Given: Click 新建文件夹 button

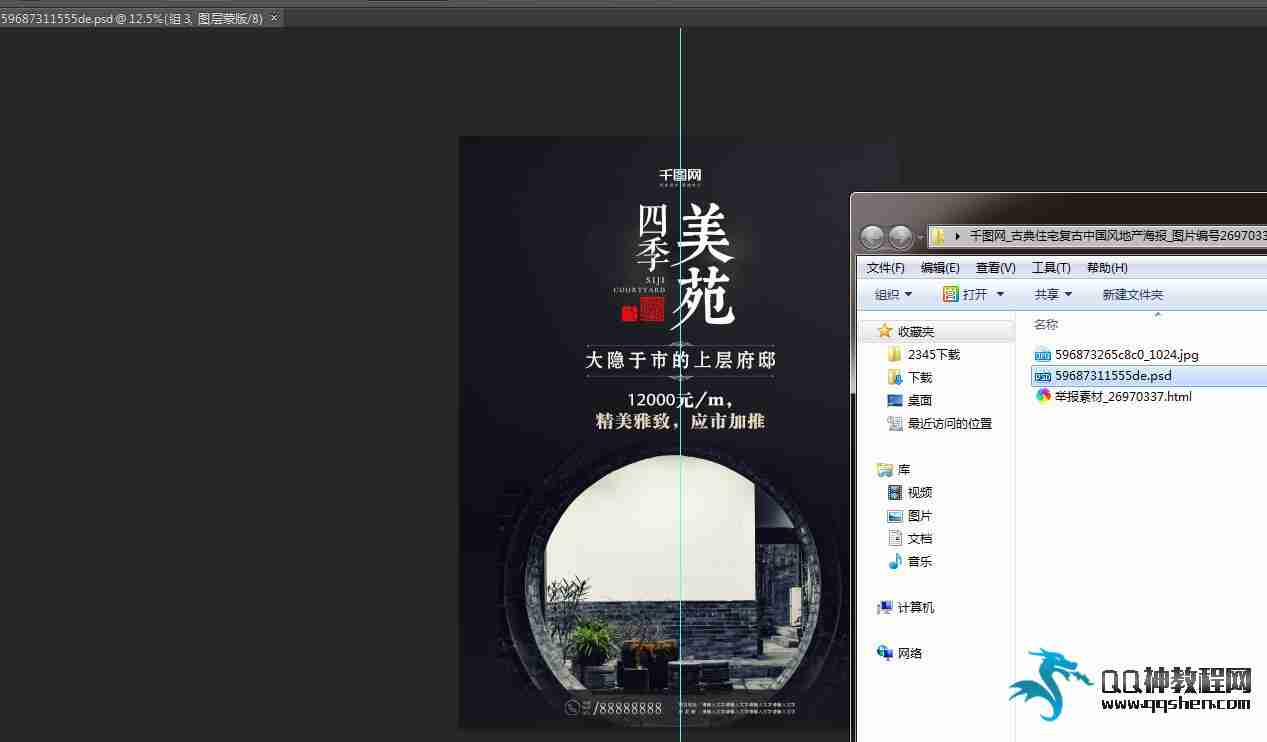Looking at the screenshot, I should 1133,294.
